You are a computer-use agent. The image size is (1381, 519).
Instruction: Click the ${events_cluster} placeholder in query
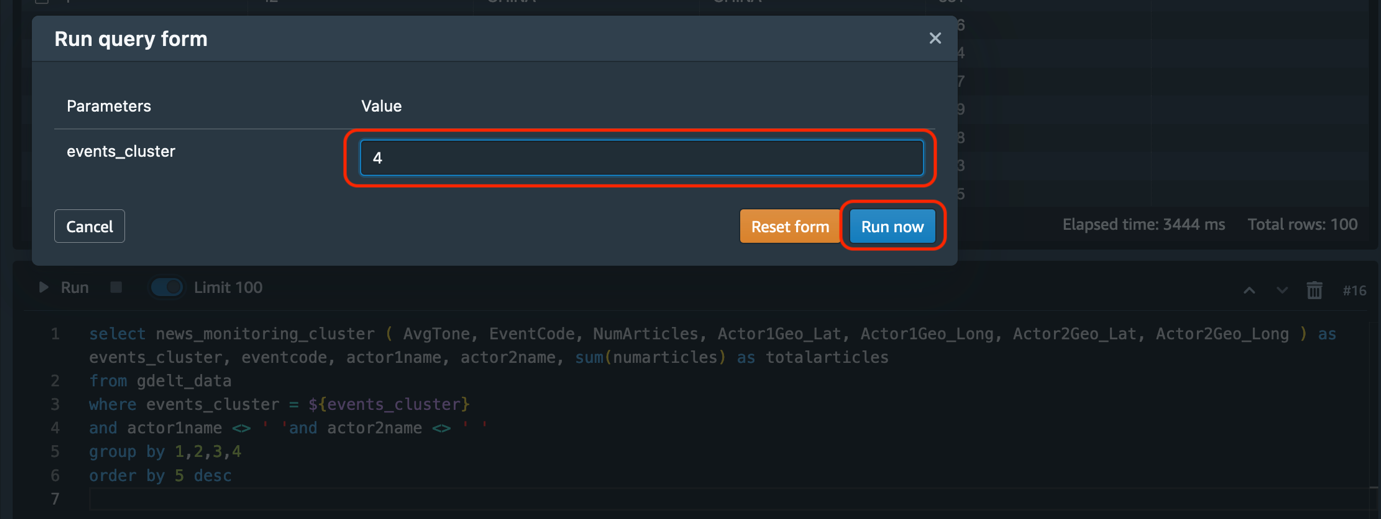point(389,405)
